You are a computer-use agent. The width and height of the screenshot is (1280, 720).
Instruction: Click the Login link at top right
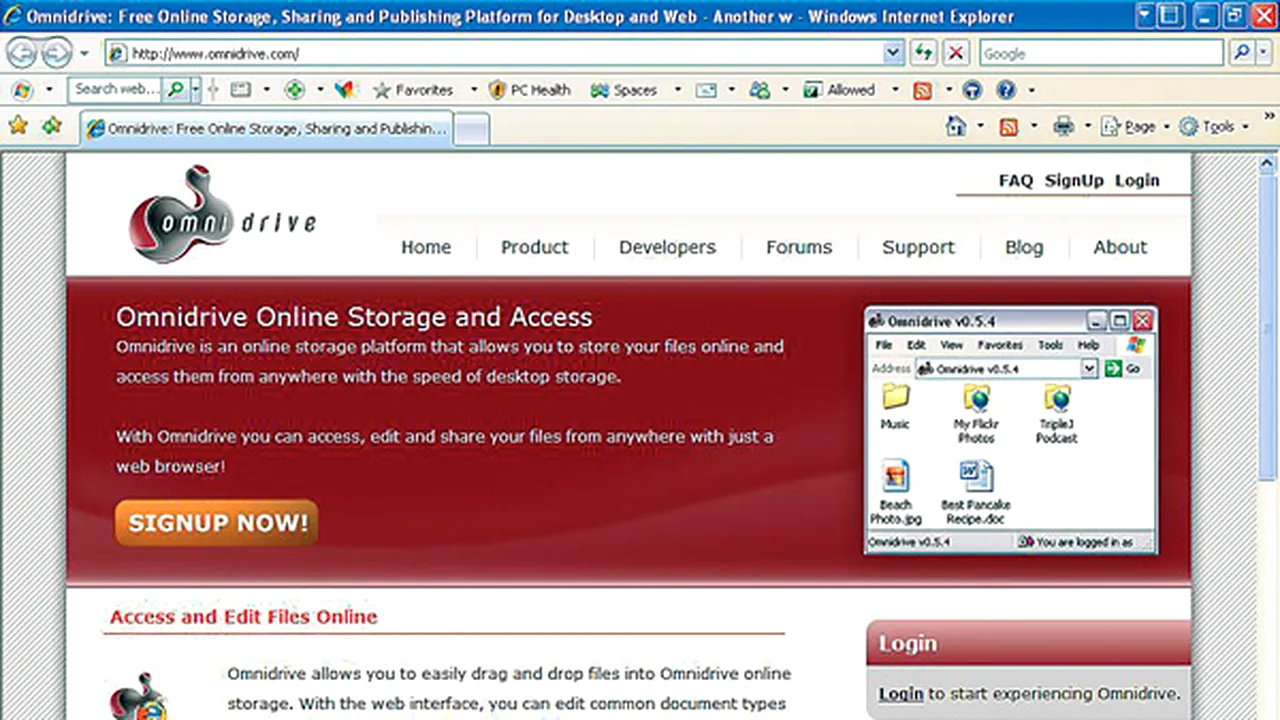pyautogui.click(x=1137, y=180)
